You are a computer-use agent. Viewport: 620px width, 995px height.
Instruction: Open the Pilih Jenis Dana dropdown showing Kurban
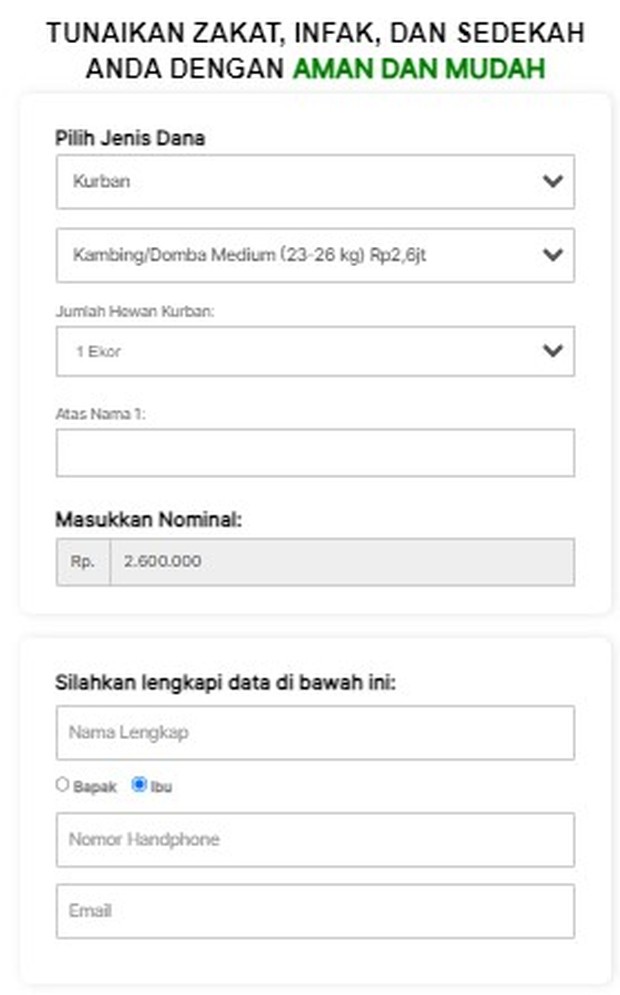[x=315, y=181]
